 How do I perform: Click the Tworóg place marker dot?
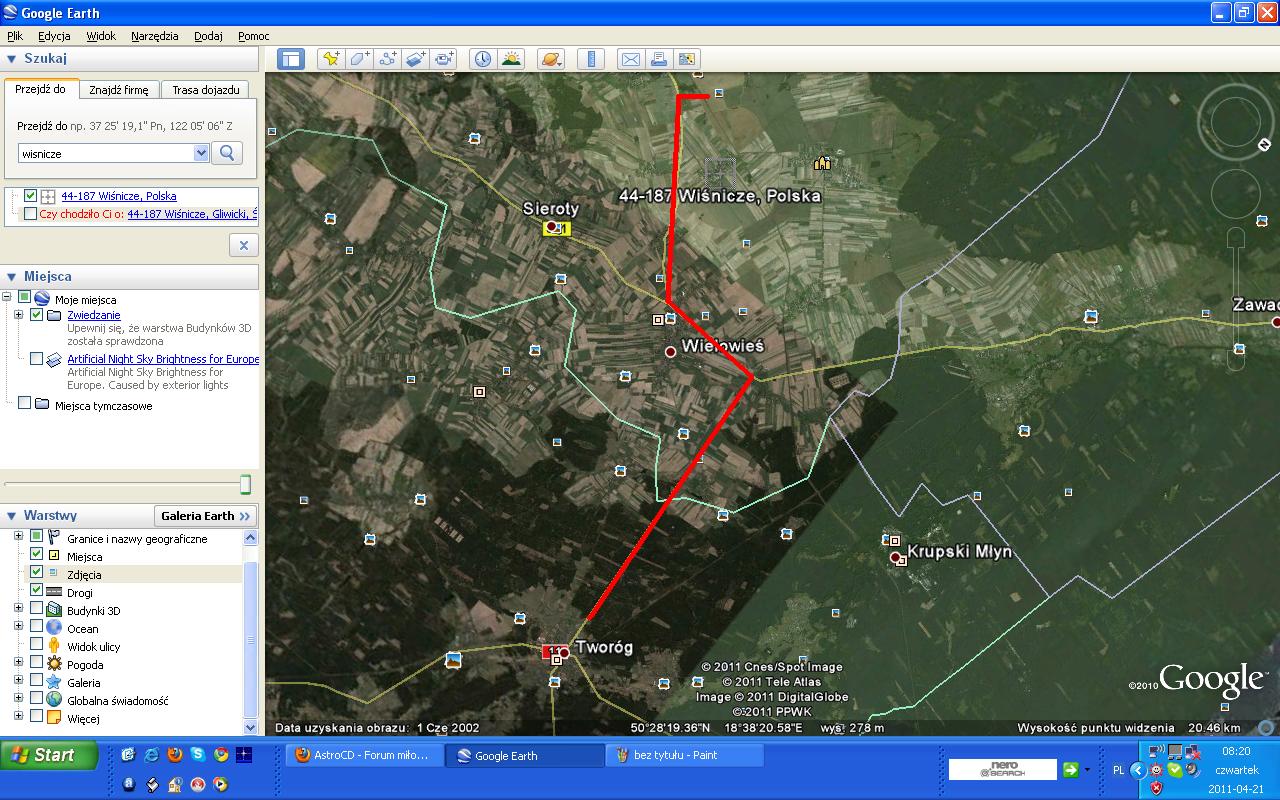point(565,652)
